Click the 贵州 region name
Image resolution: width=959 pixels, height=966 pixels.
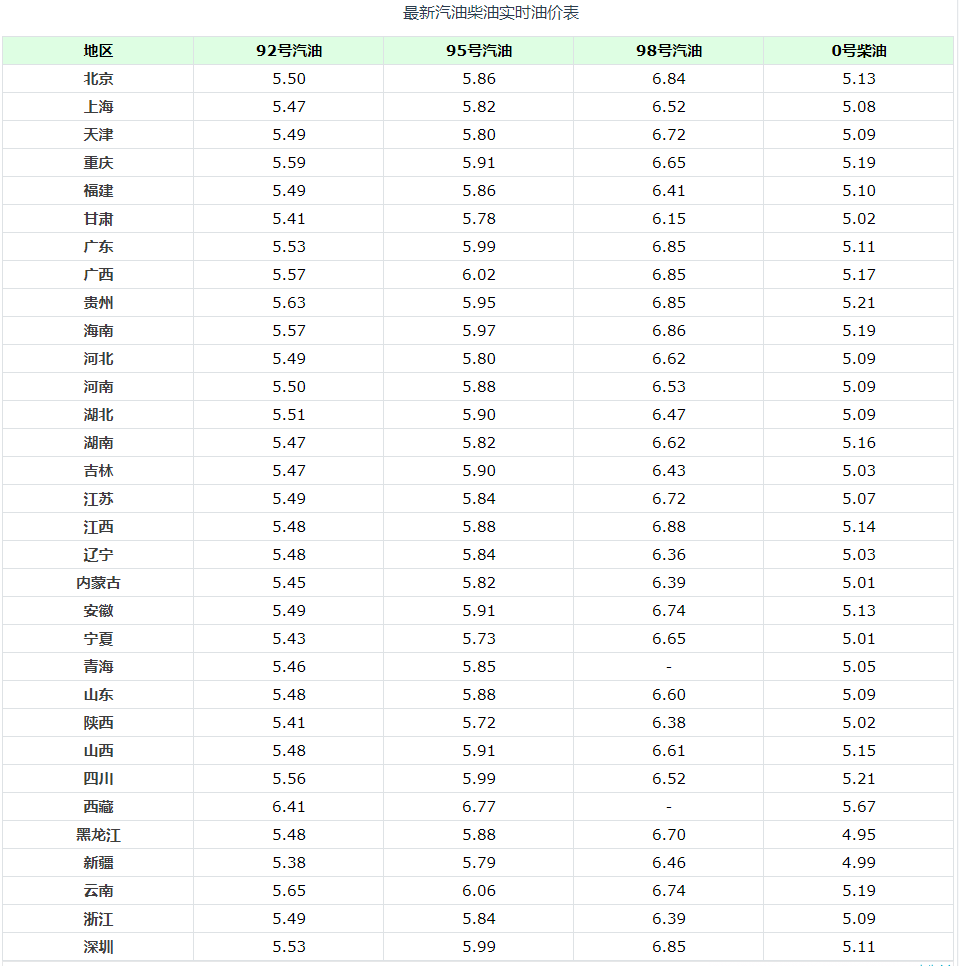(x=99, y=302)
